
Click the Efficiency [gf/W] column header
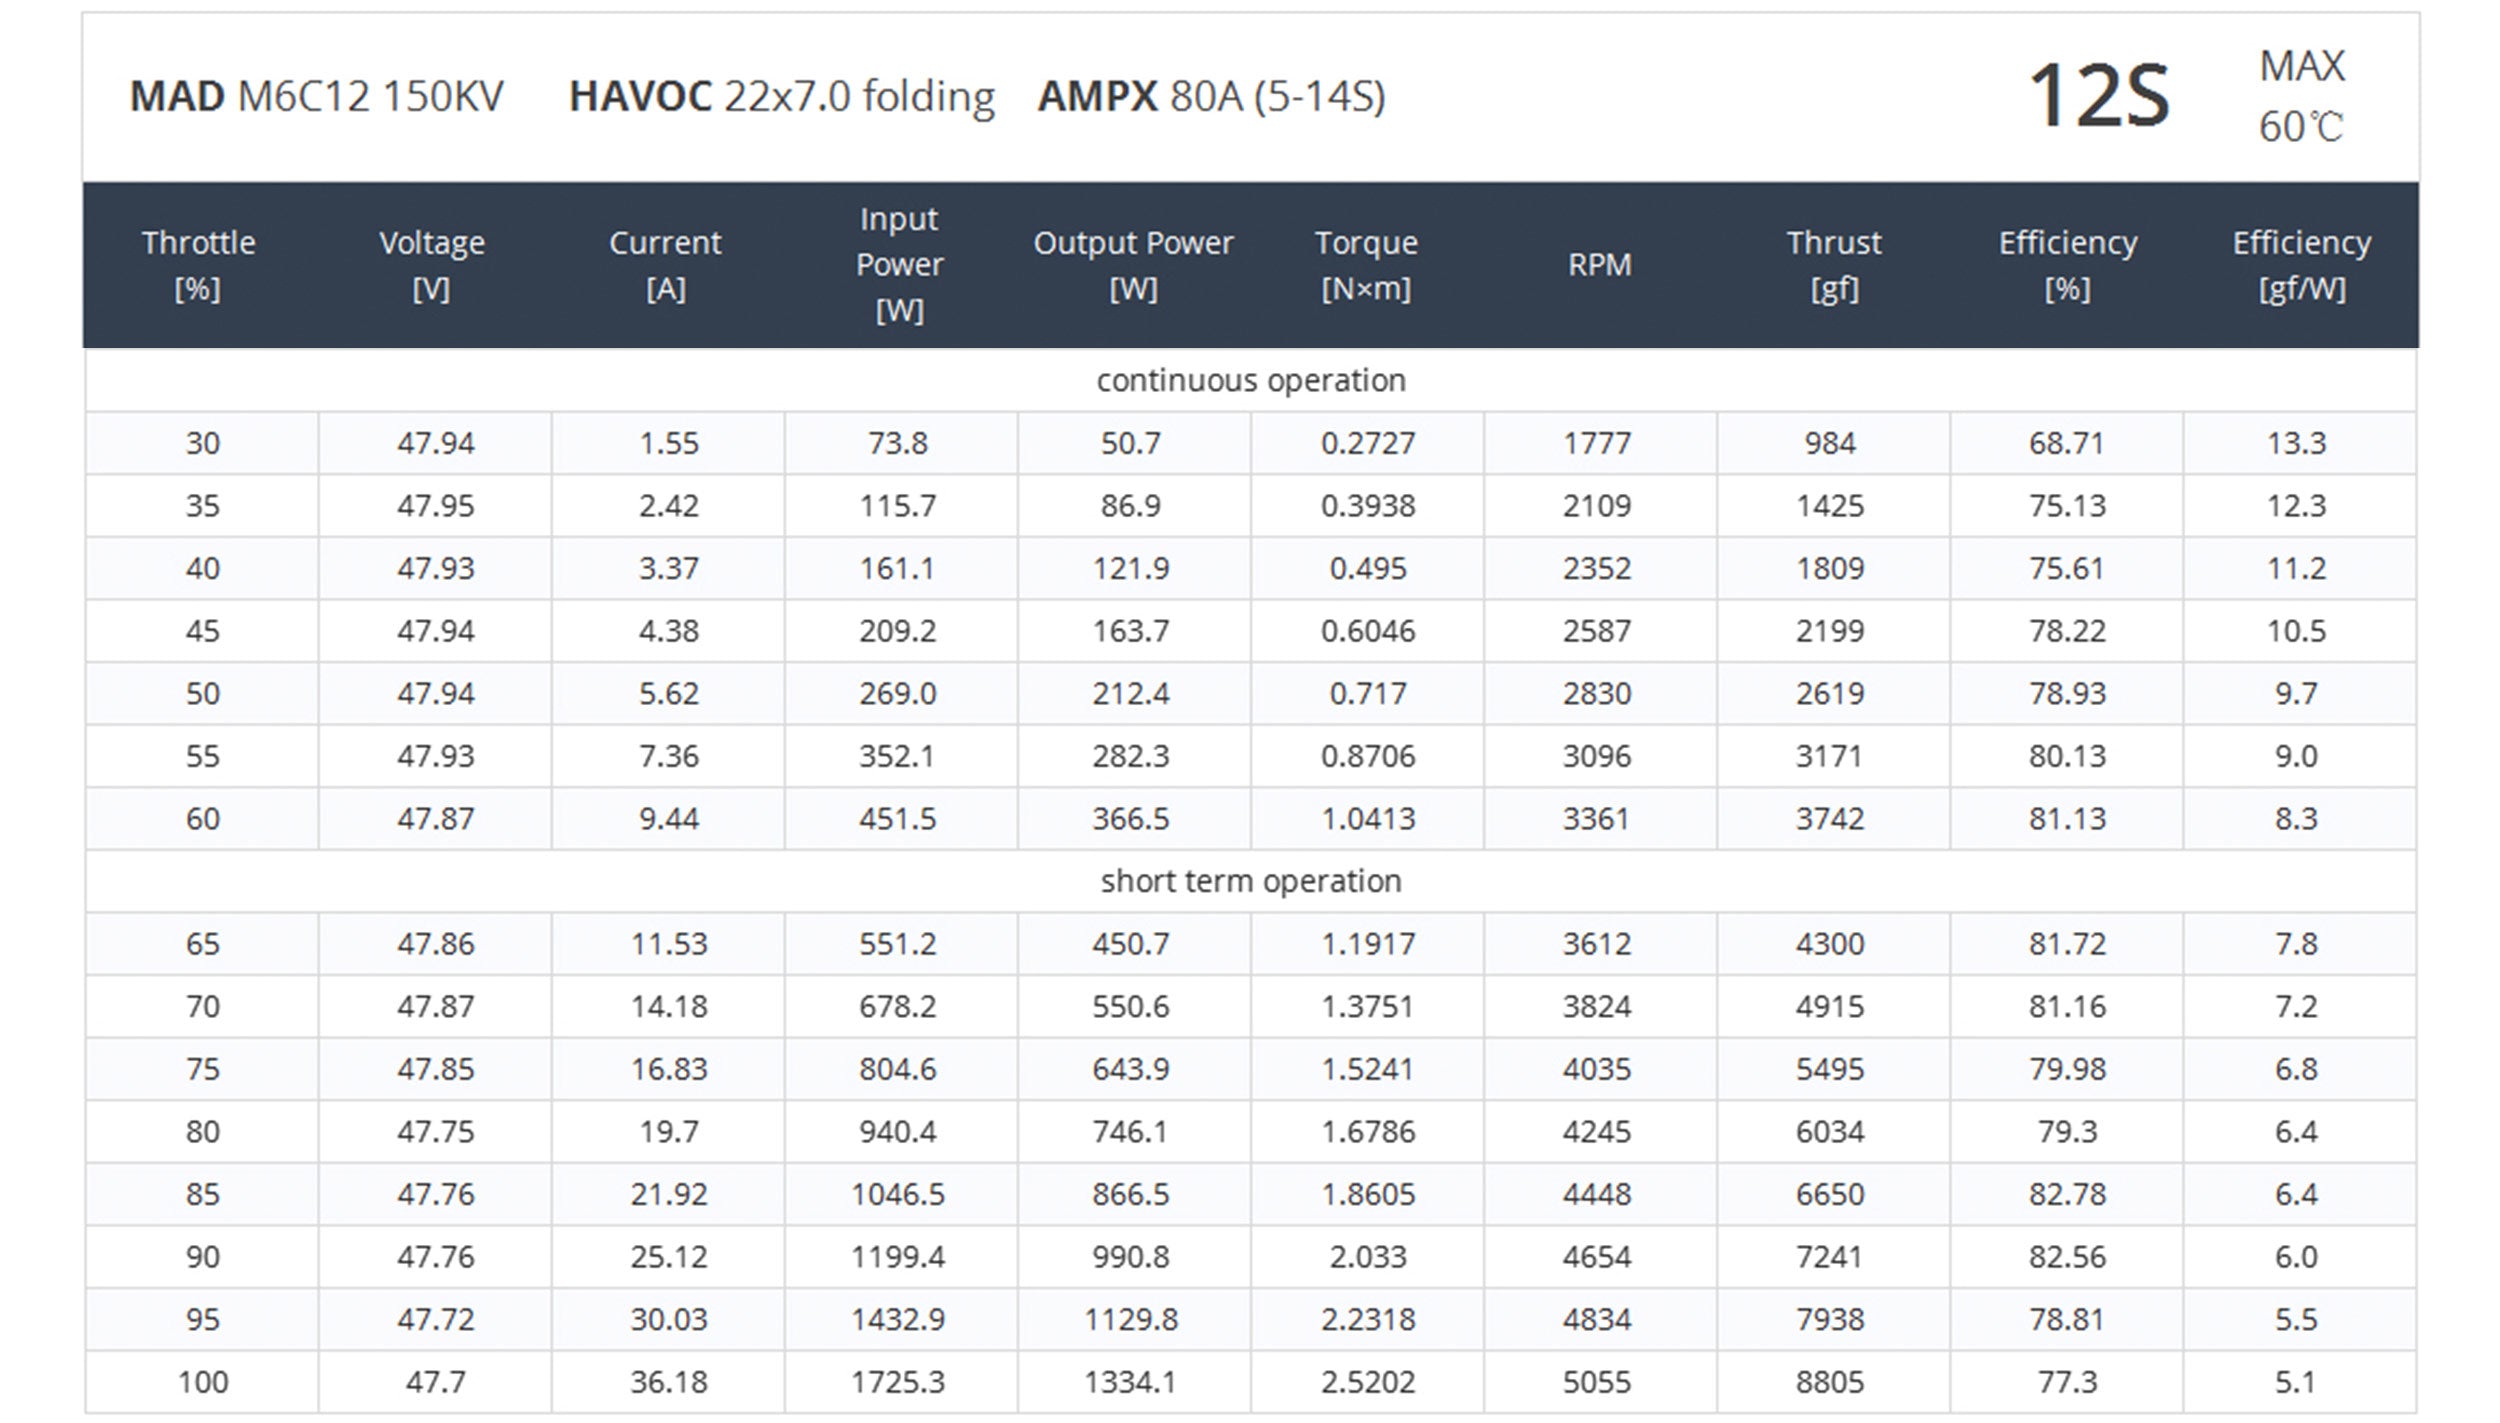(2301, 265)
